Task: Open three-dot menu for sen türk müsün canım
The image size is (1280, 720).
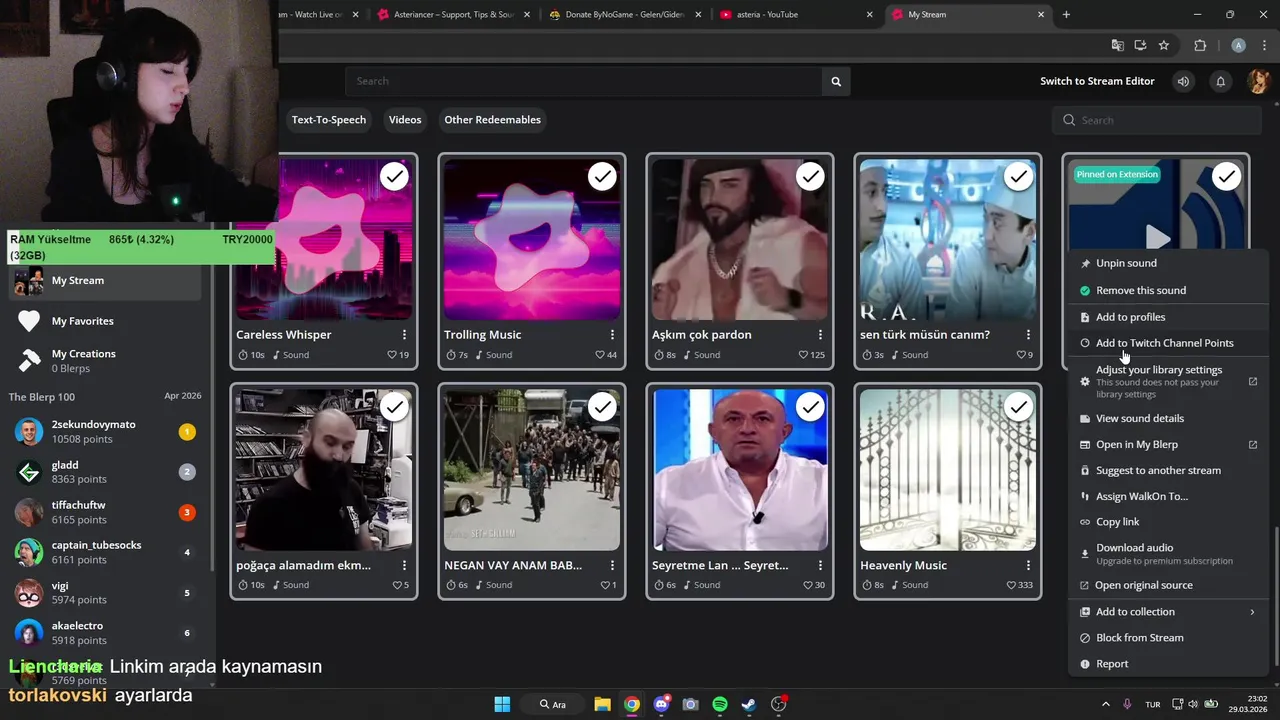Action: point(1028,335)
